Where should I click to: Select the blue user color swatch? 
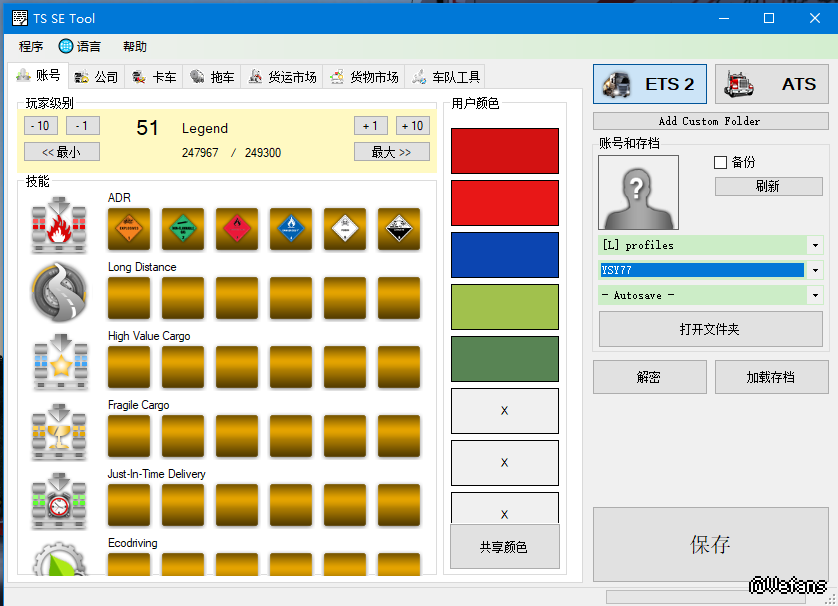504,255
